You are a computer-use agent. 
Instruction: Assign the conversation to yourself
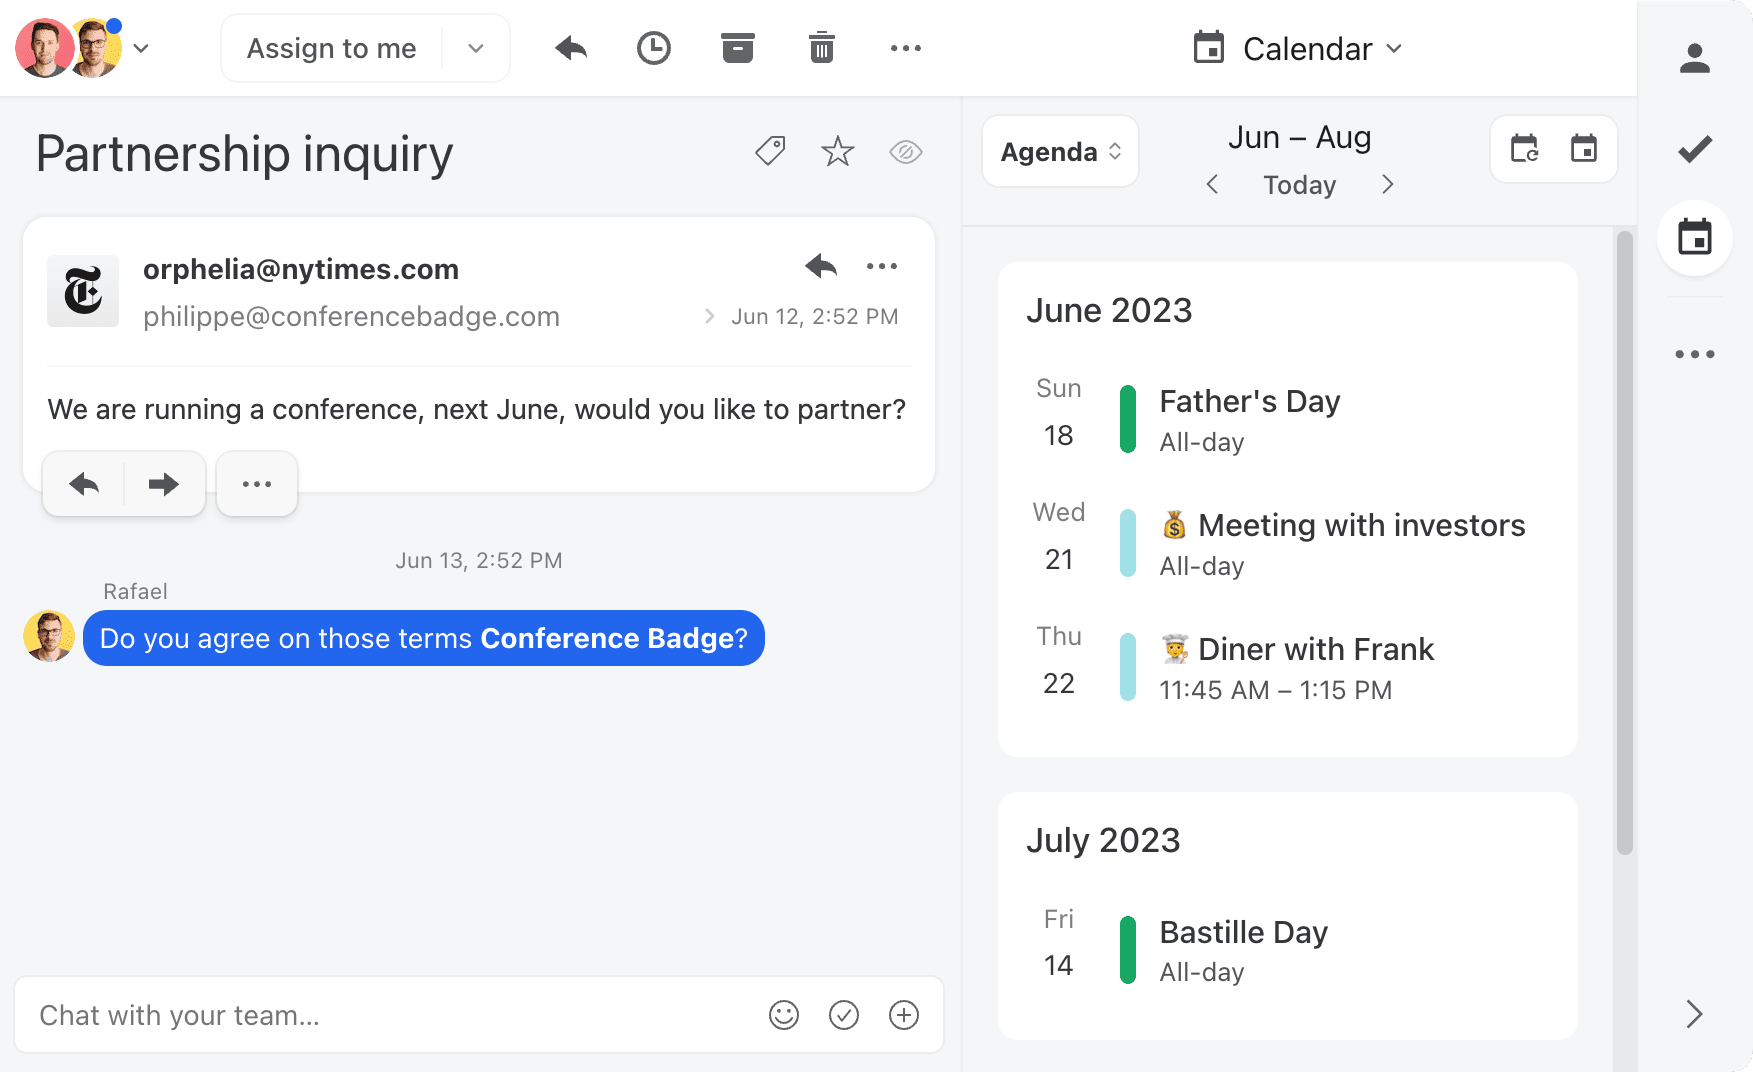tap(332, 47)
